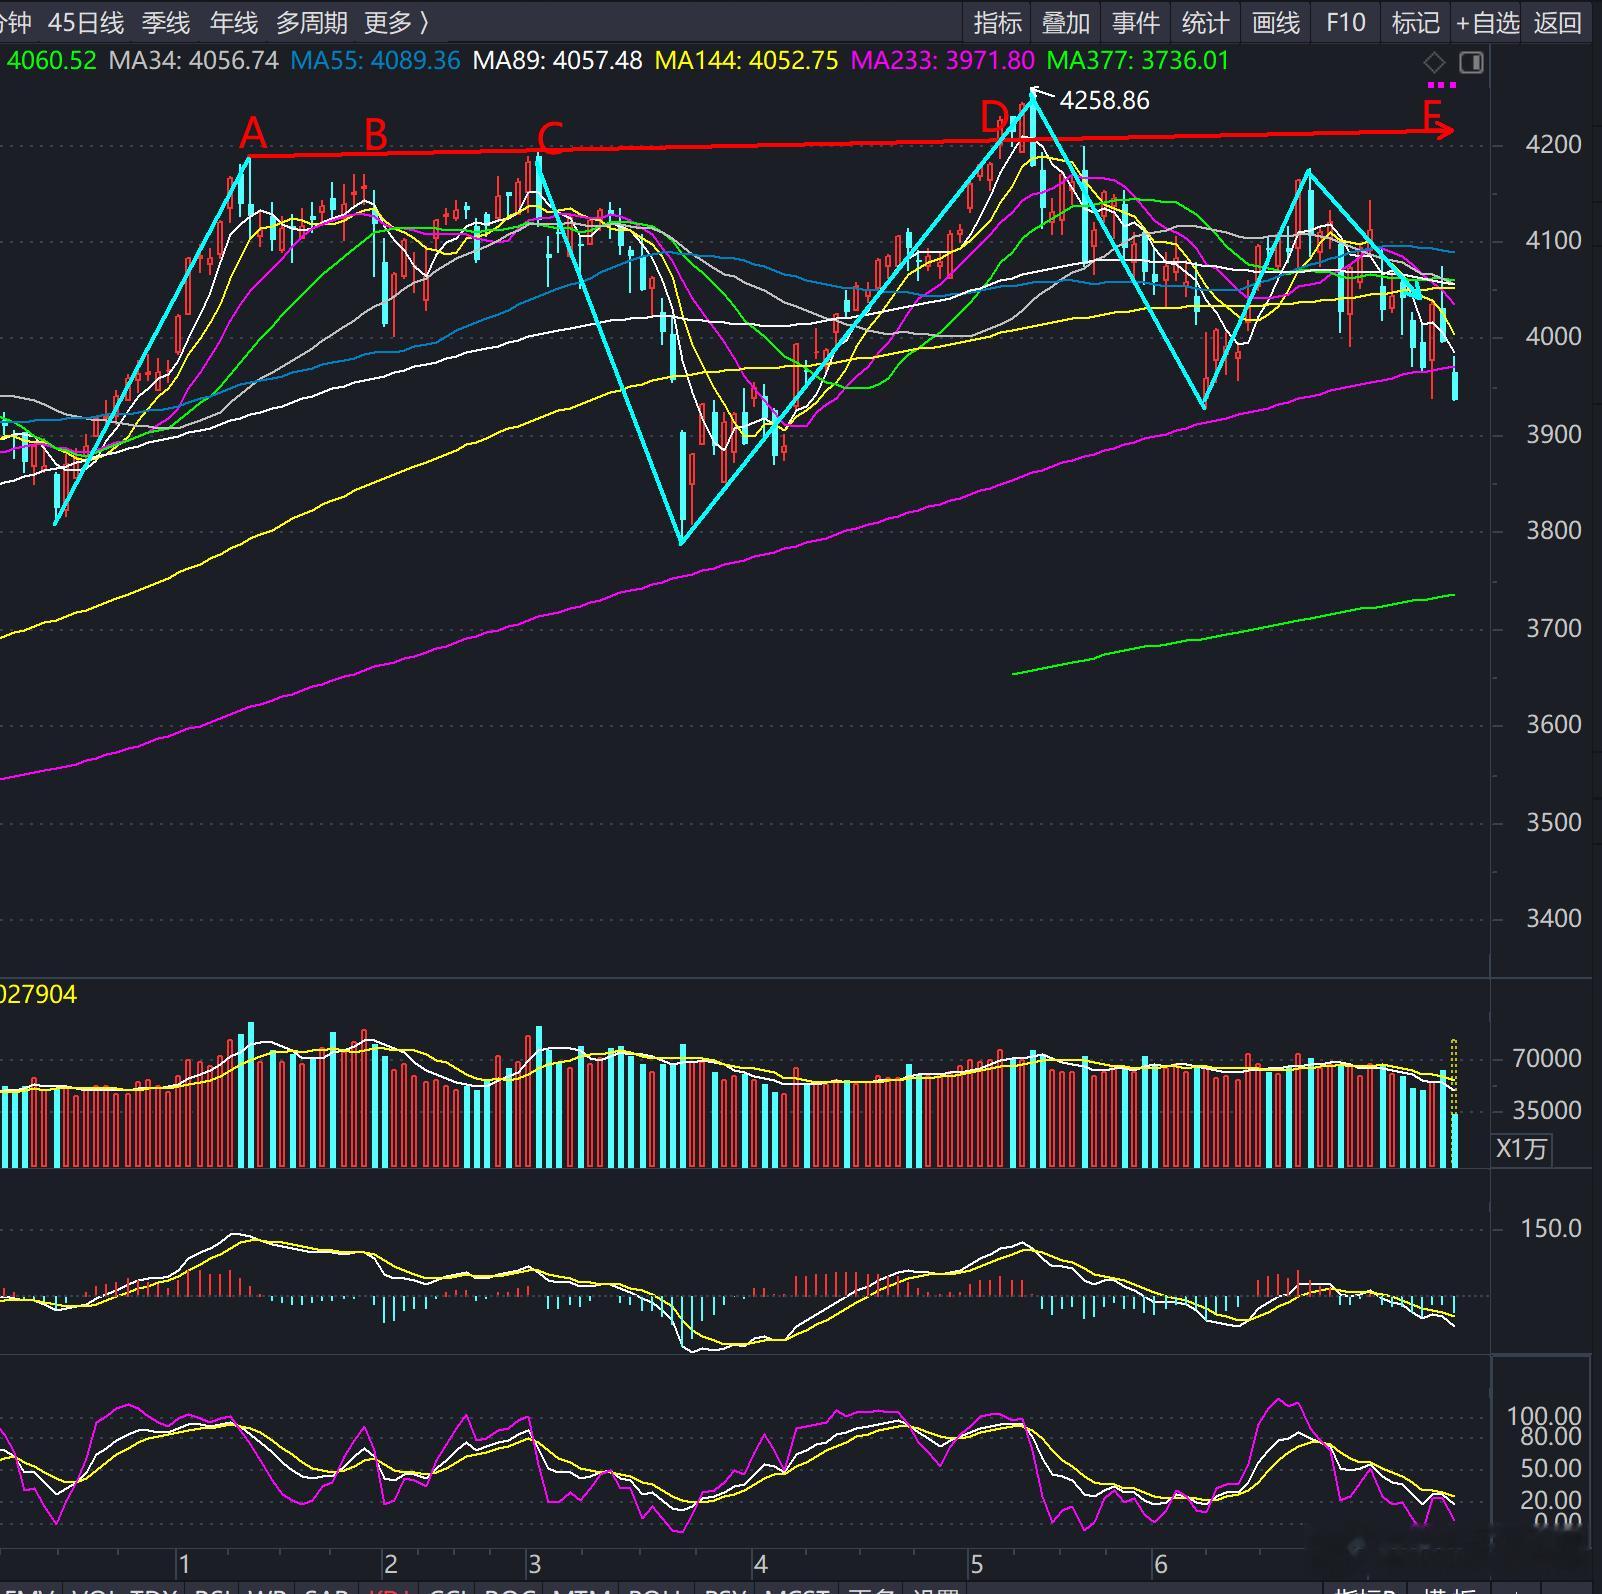Click the magenta MA233 legend label
The image size is (1602, 1594).
coord(942,60)
